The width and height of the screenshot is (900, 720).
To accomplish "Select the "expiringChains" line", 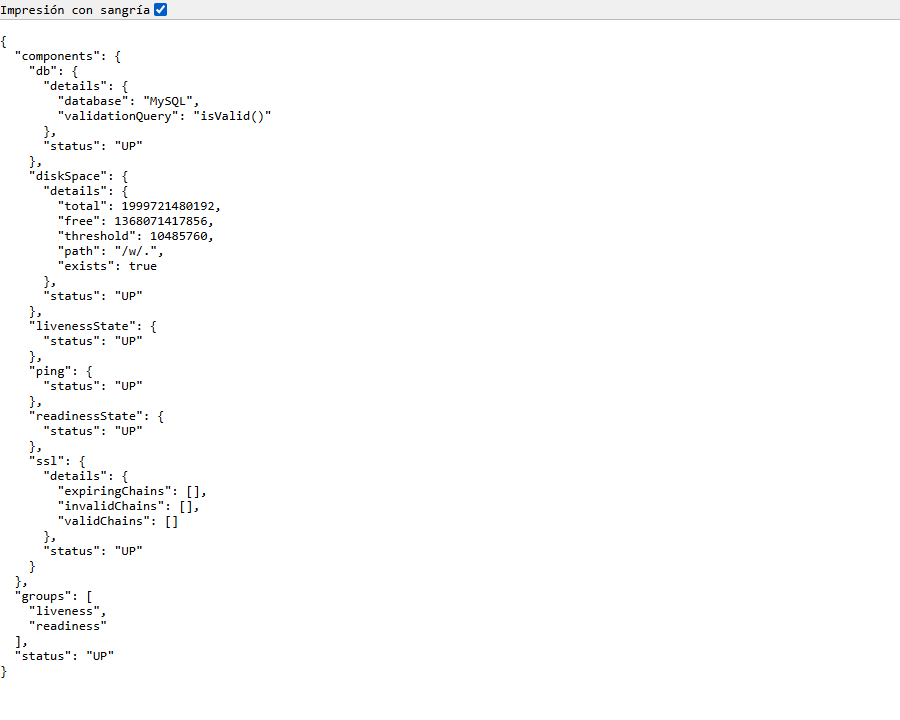I will pos(132,491).
